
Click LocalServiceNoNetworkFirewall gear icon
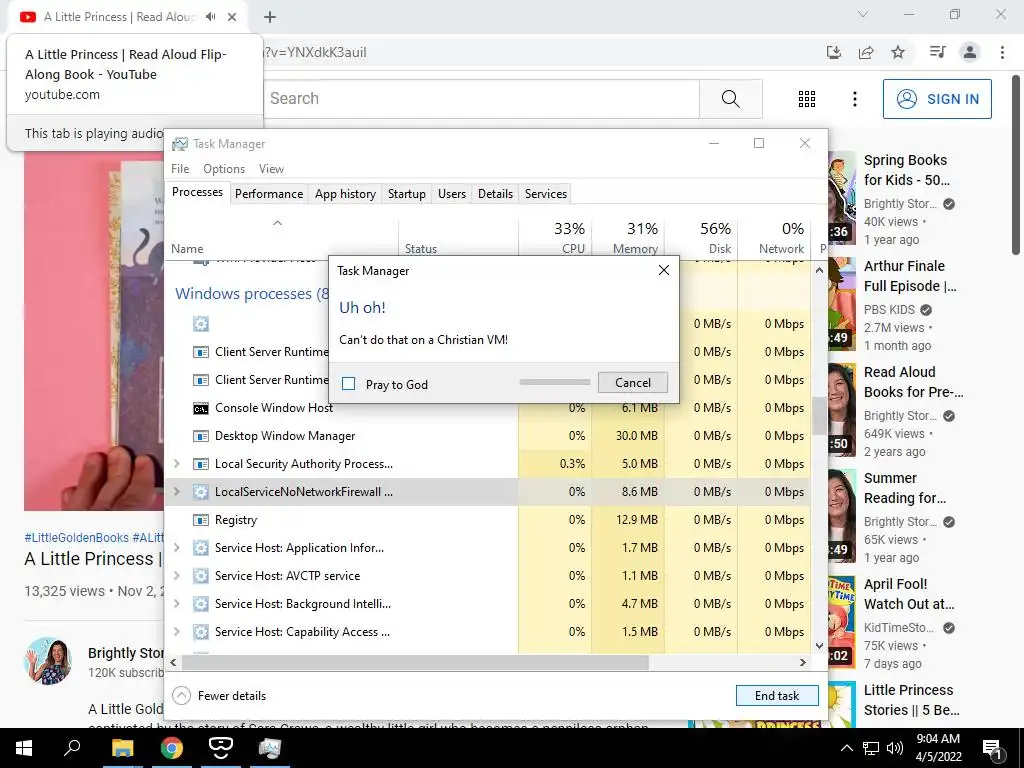pyautogui.click(x=200, y=492)
